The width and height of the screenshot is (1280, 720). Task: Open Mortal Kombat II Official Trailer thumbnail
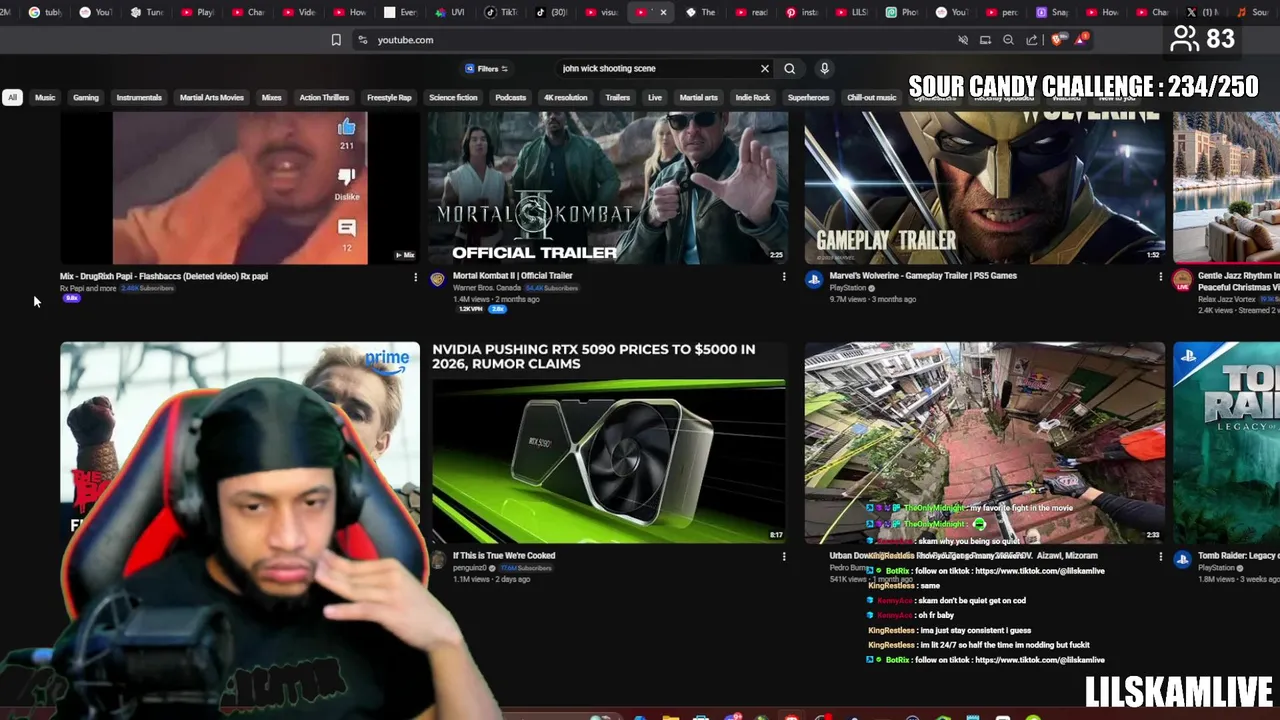coord(608,188)
